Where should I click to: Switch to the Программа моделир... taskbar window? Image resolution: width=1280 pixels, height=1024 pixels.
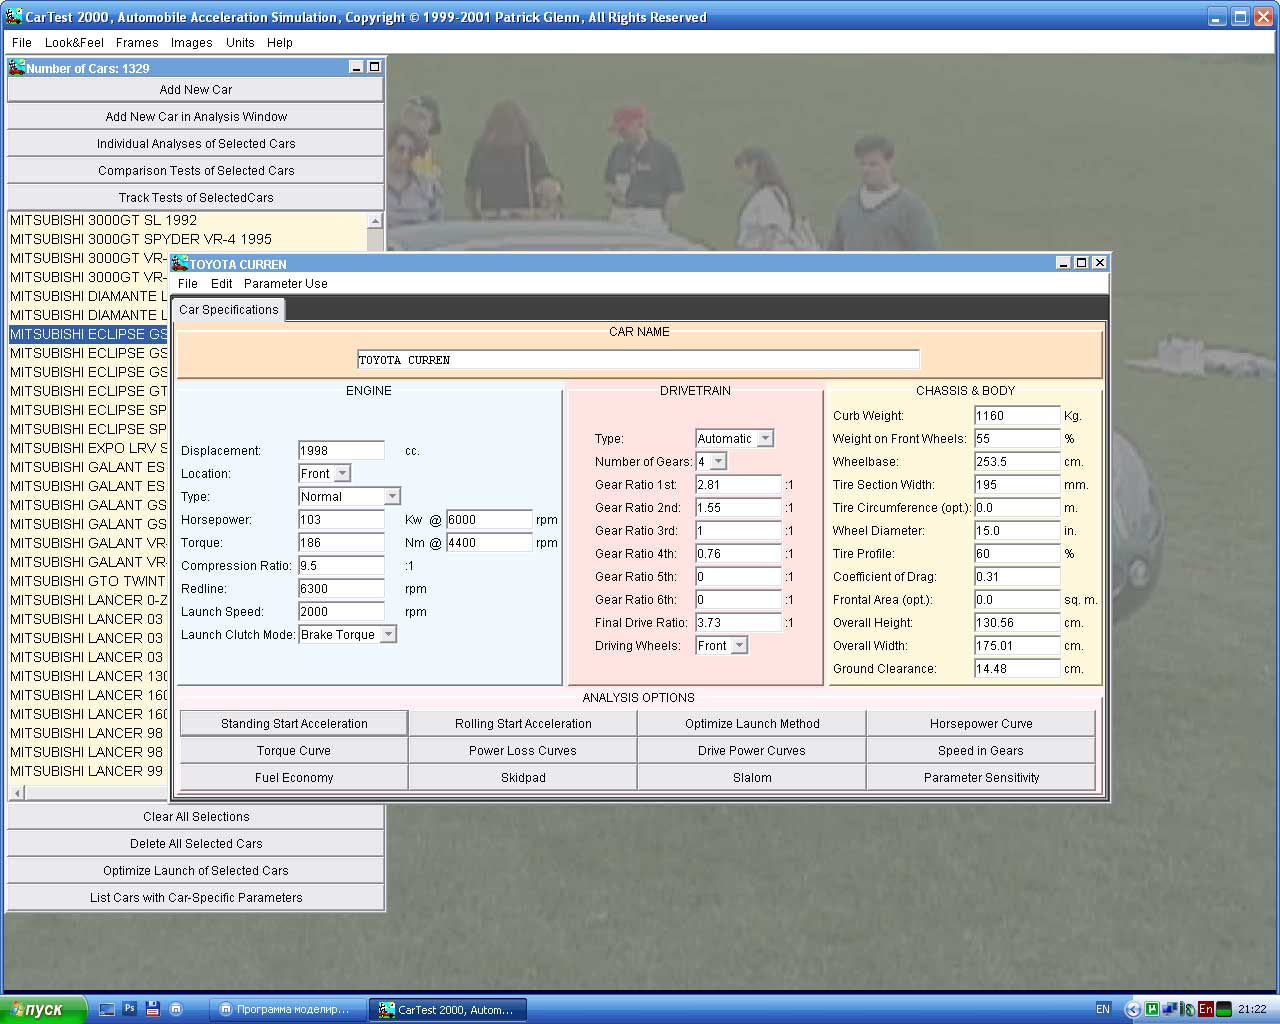[x=287, y=1009]
